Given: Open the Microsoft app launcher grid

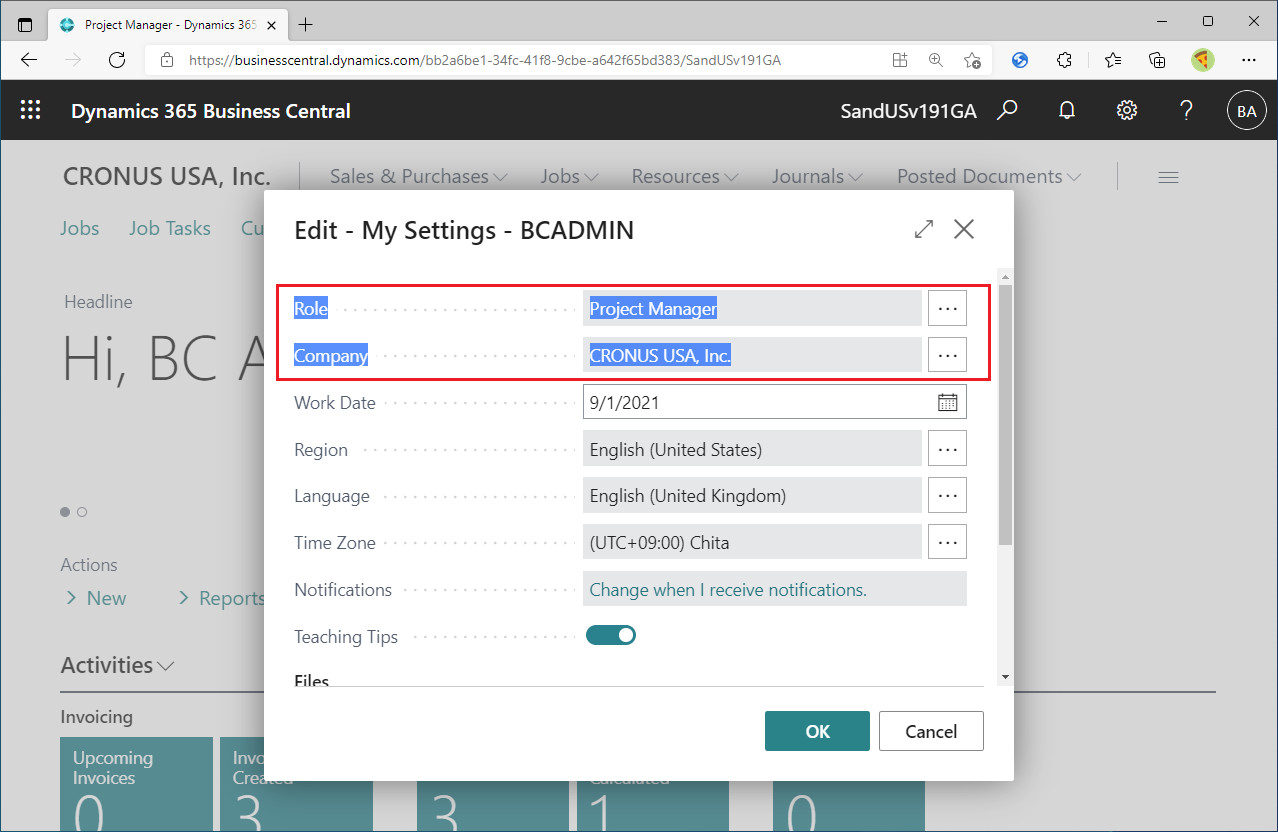Looking at the screenshot, I should tap(30, 110).
